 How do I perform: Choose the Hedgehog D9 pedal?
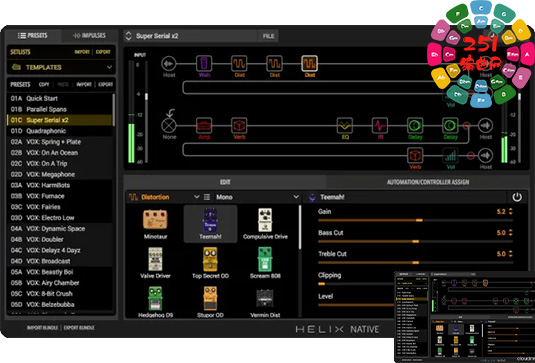[x=155, y=302]
